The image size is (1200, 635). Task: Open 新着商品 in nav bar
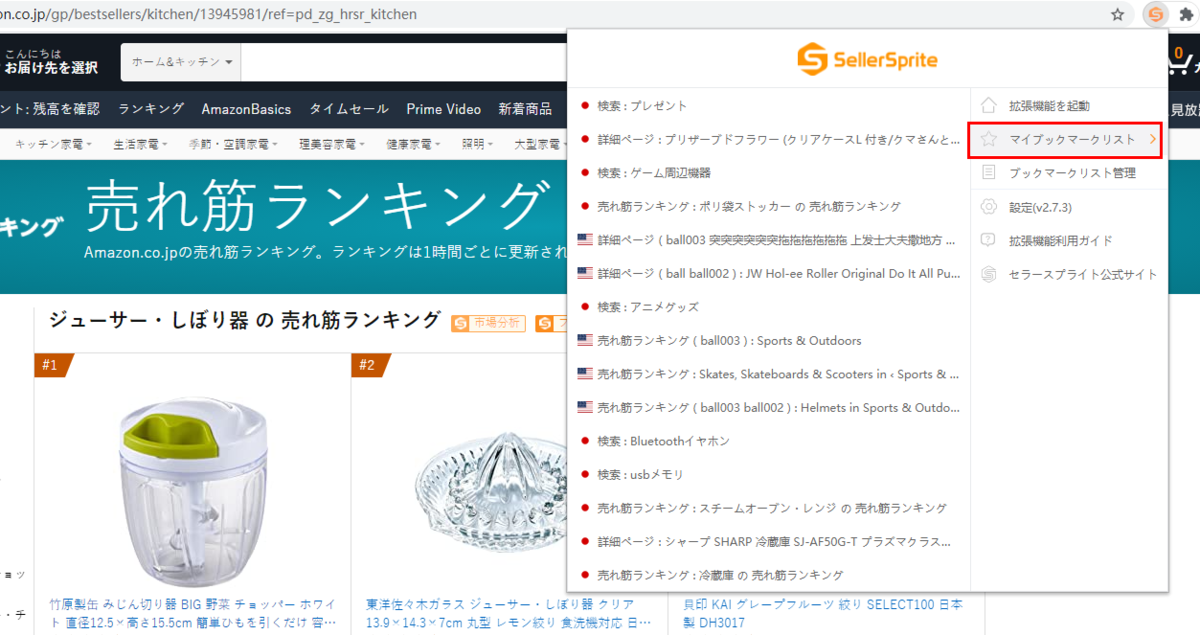tap(525, 109)
